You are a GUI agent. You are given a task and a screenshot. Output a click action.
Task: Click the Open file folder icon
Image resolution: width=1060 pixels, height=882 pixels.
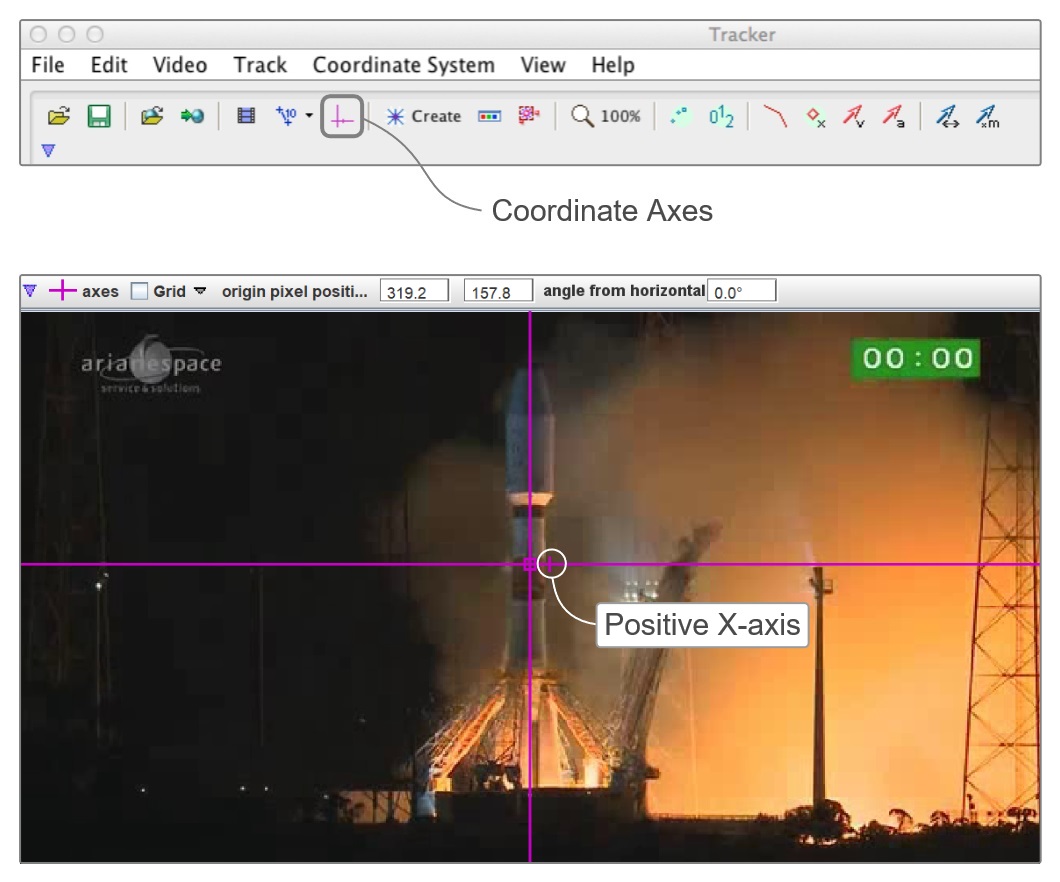59,116
